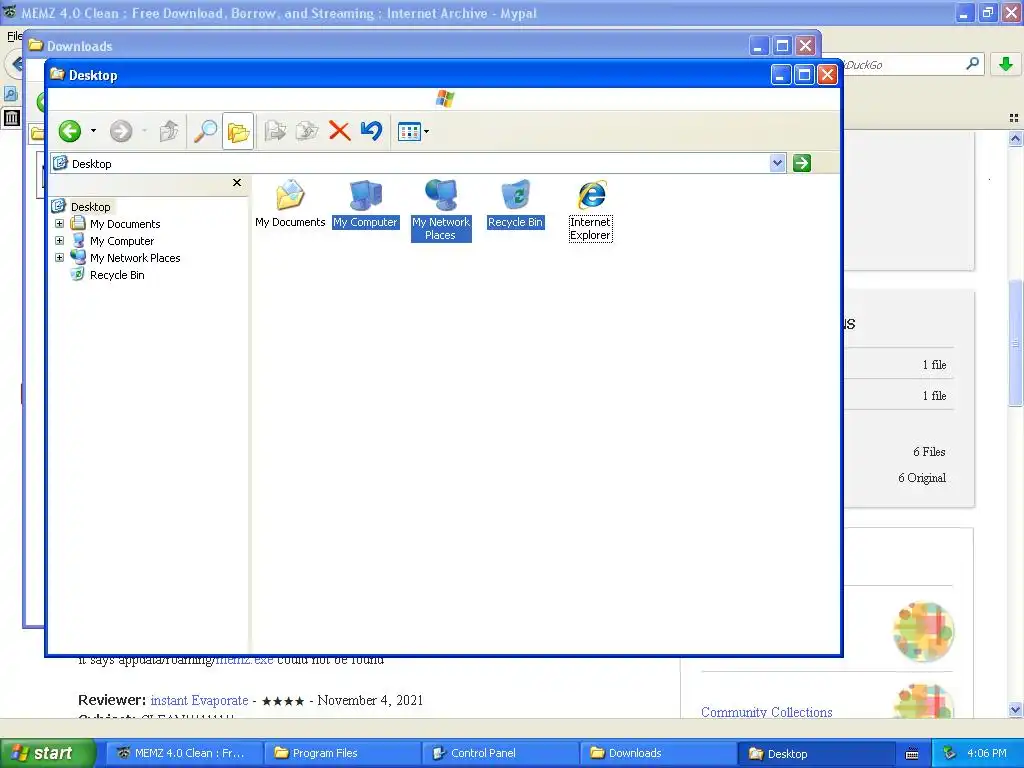Click the browser search magnifier icon
Screen dimensions: 1024x768
pyautogui.click(x=972, y=64)
